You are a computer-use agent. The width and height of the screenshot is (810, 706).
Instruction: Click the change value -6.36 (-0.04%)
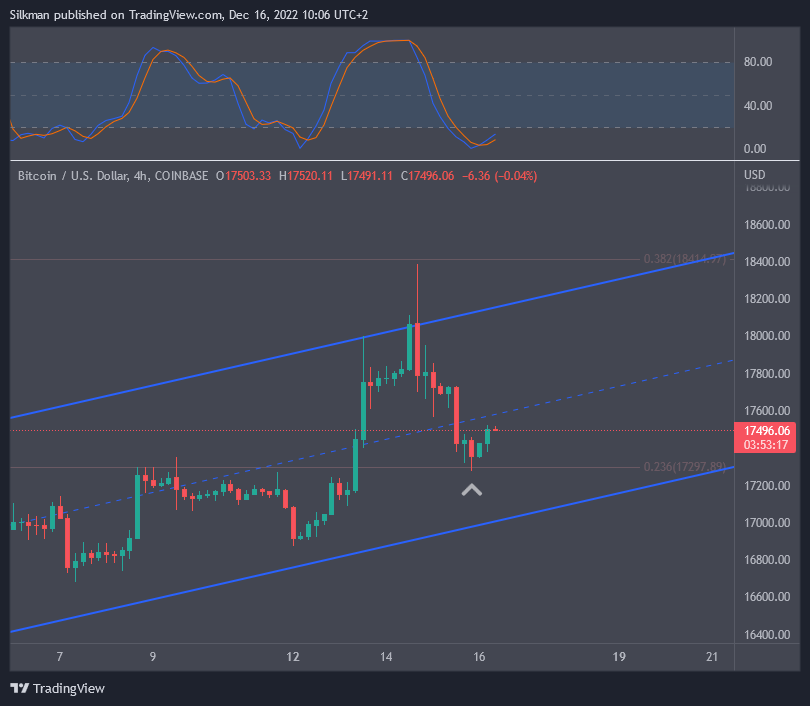[500, 176]
